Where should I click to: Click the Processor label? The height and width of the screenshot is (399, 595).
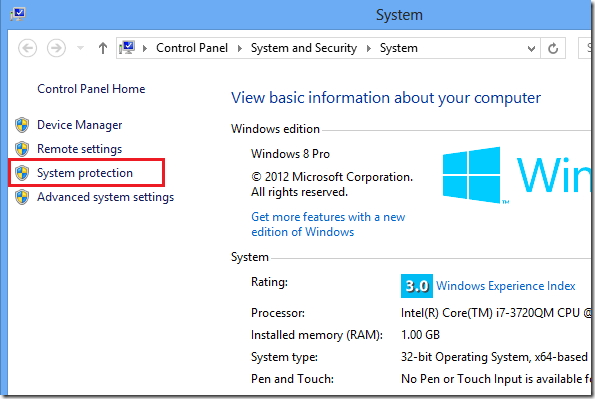click(x=278, y=313)
